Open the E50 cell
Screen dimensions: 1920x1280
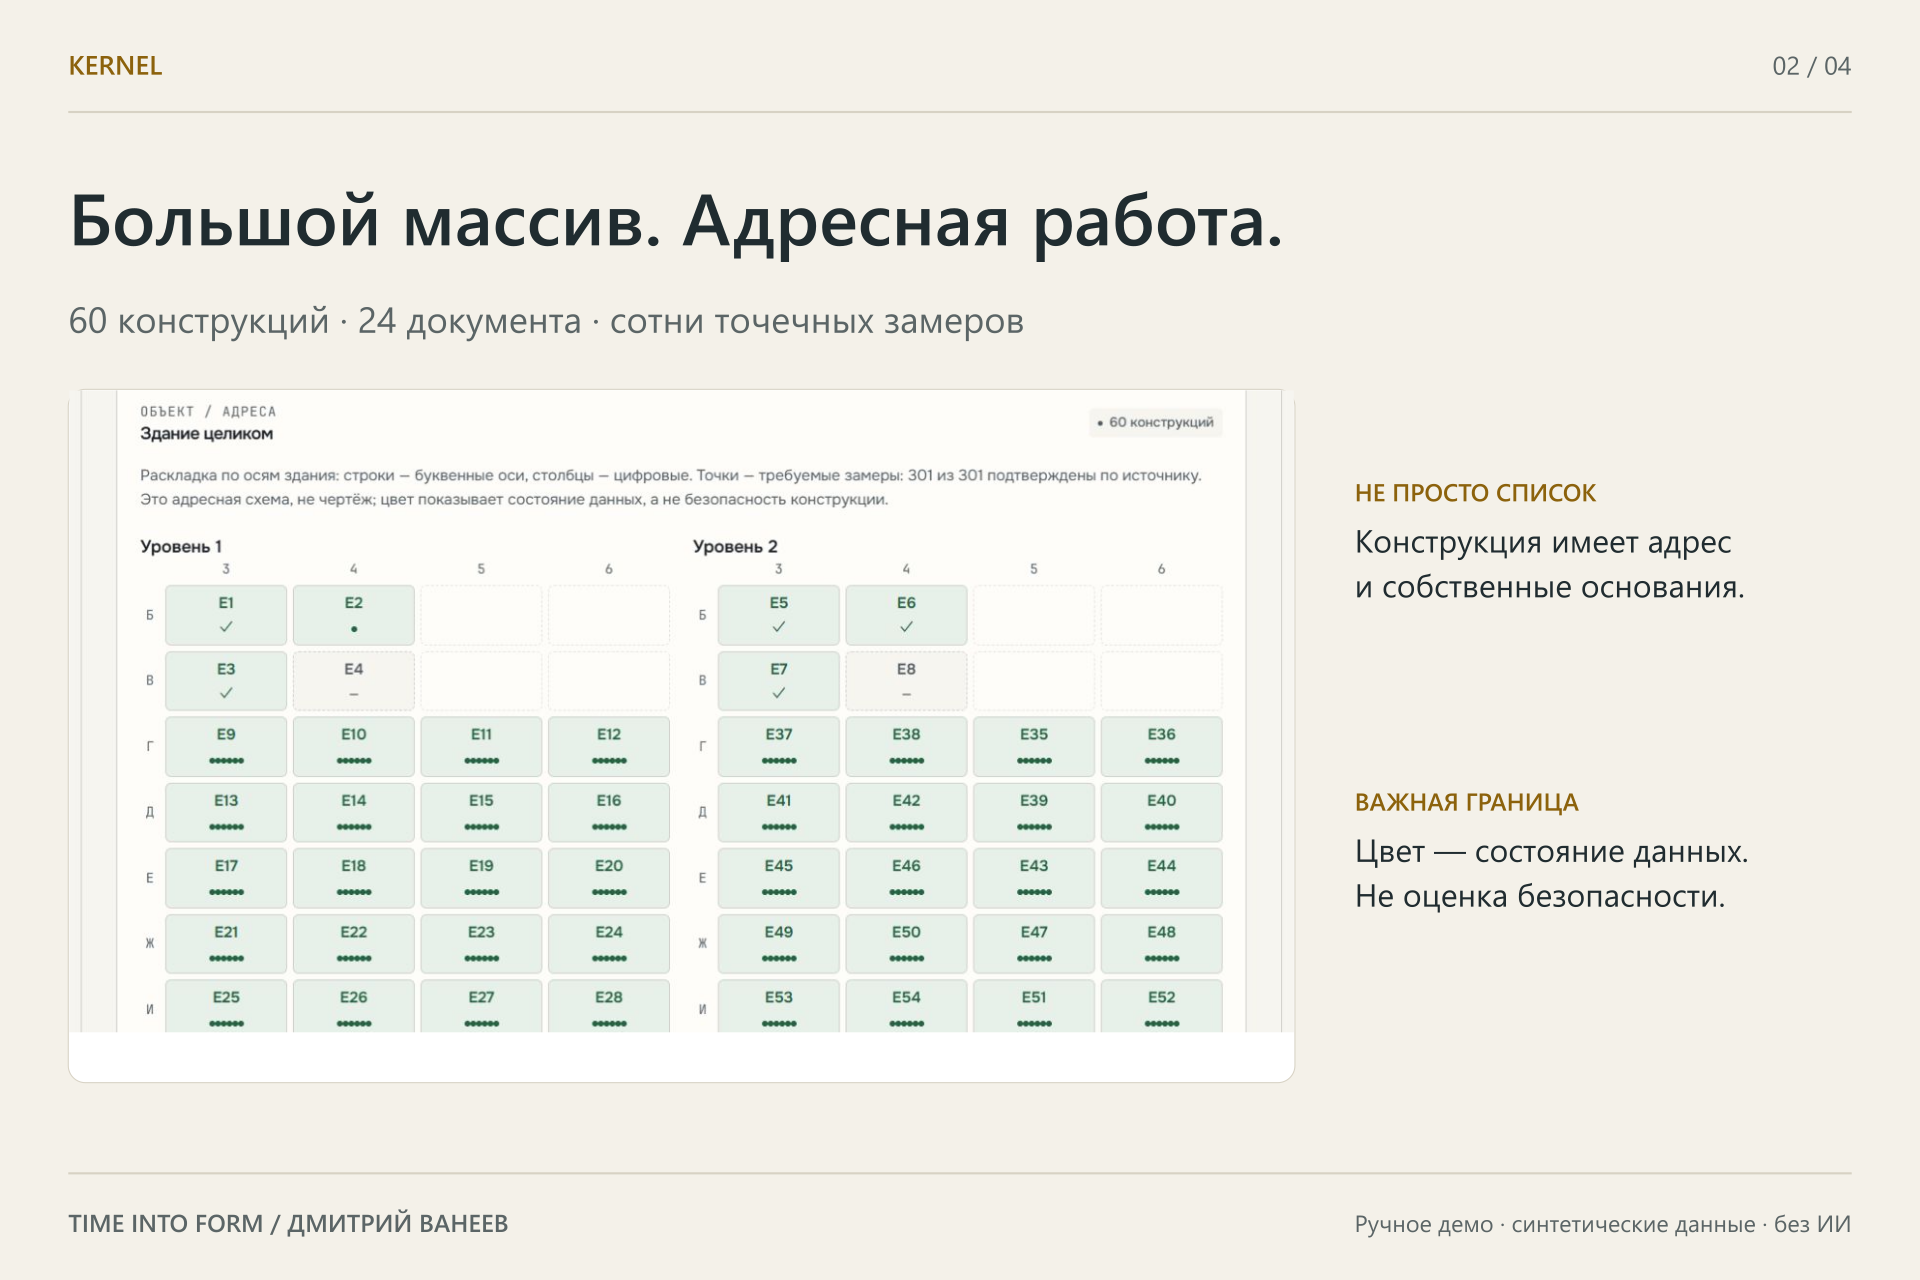click(x=906, y=943)
